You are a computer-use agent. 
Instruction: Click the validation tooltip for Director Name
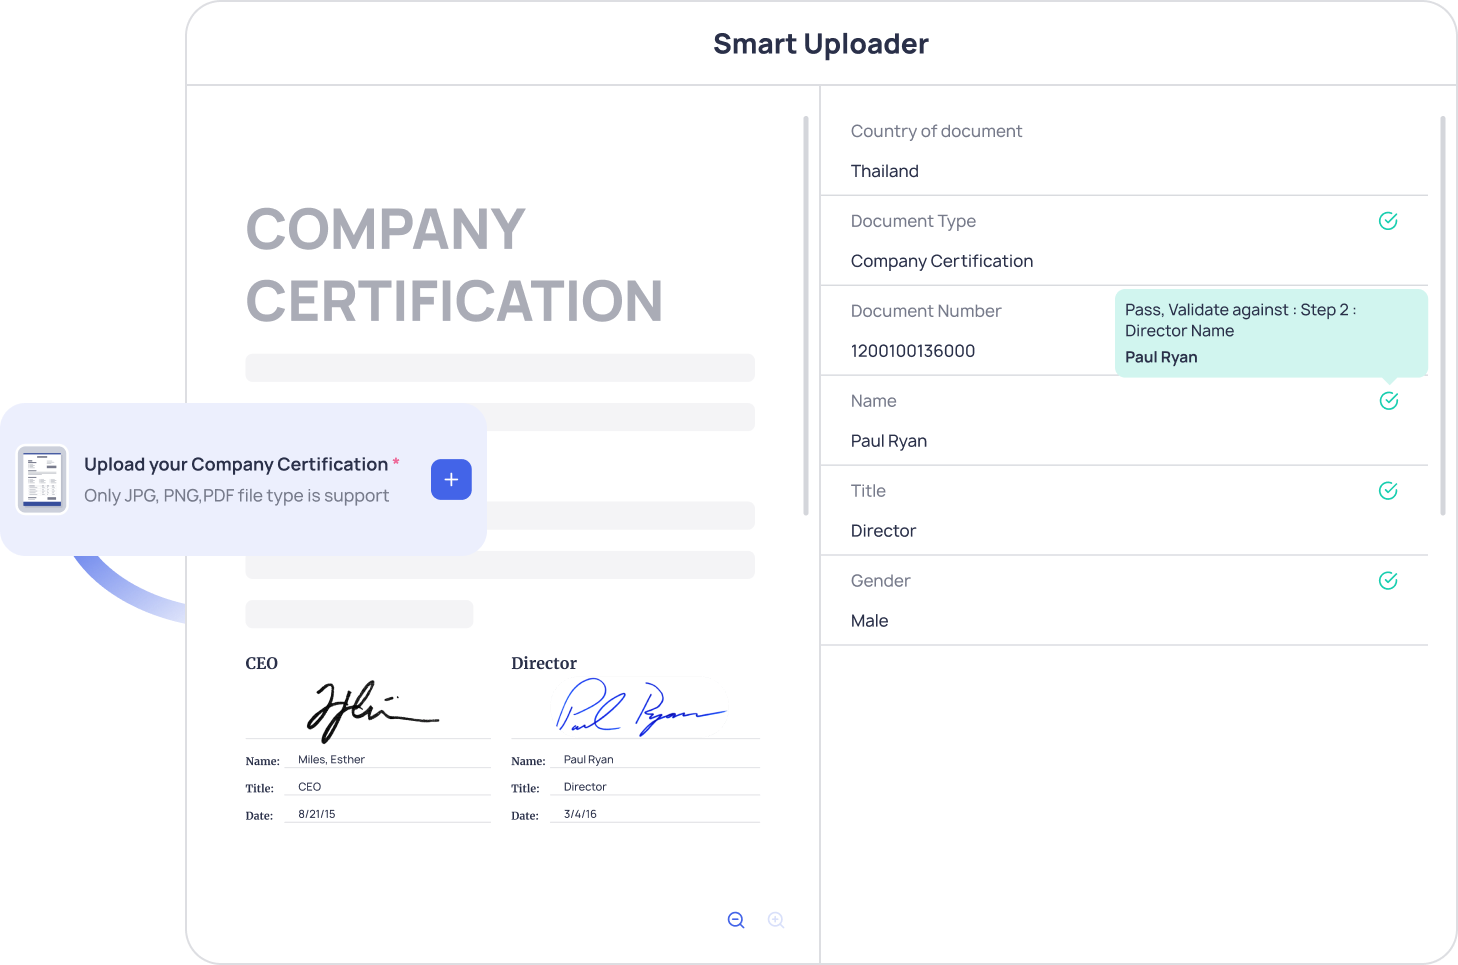[1270, 333]
